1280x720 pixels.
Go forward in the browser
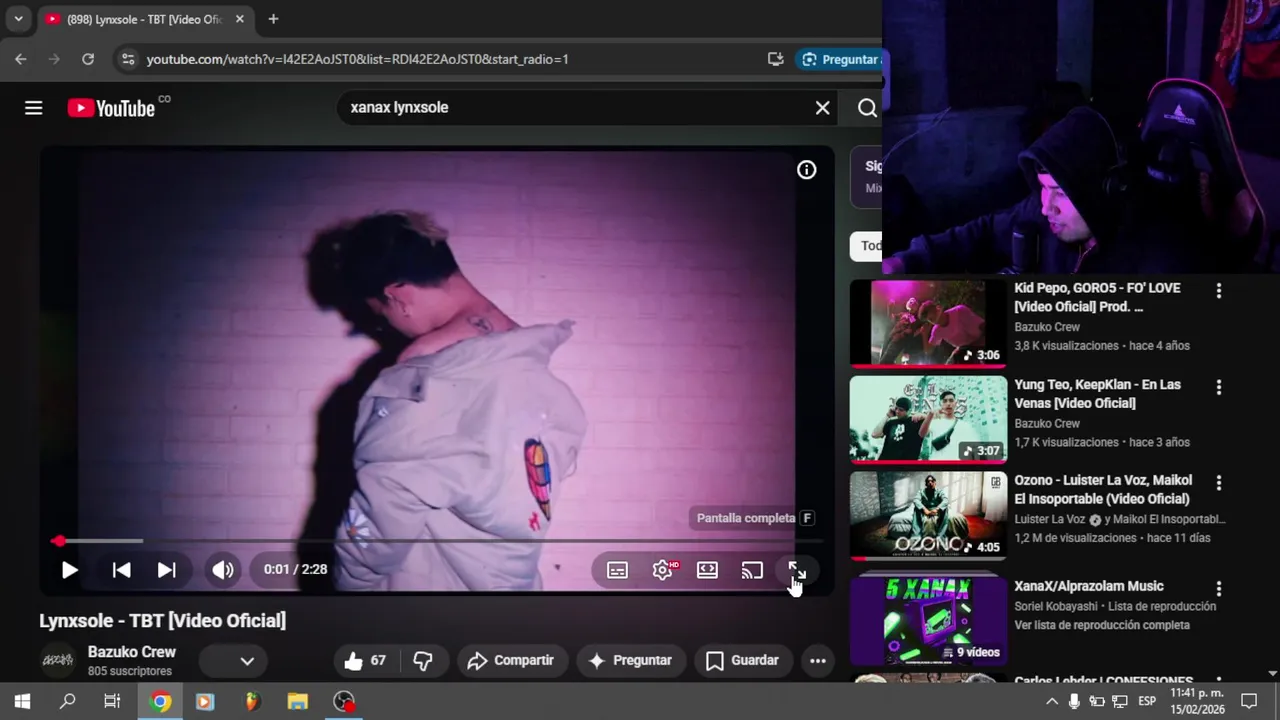coord(55,59)
